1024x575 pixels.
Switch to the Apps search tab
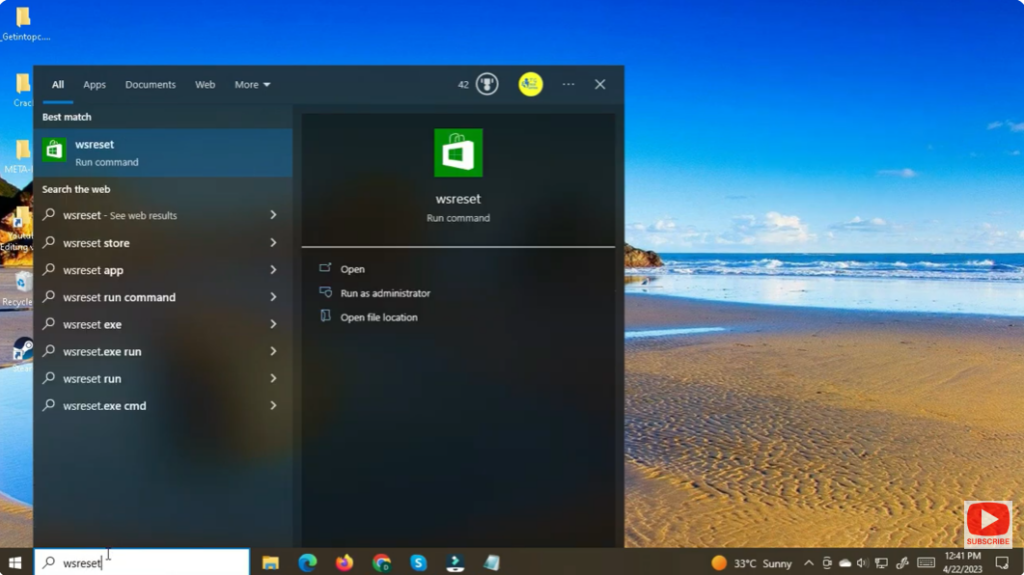click(x=94, y=85)
